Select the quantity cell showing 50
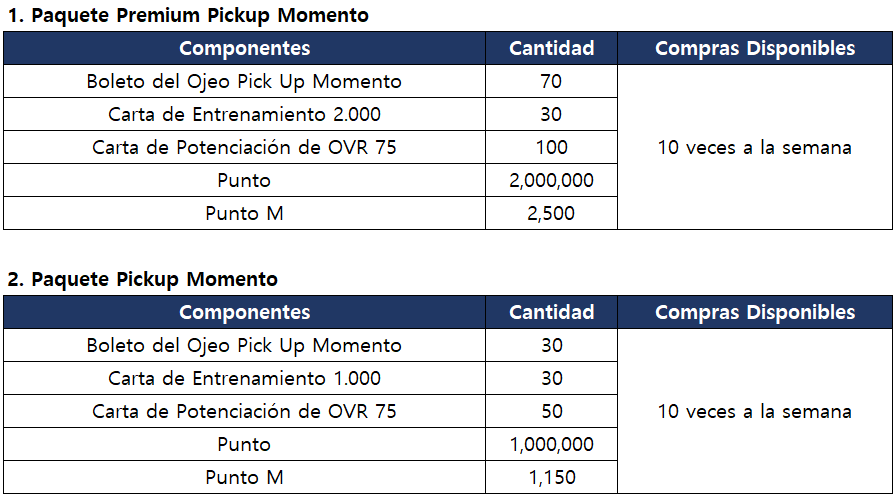Viewport: 895px width, 497px height. (x=551, y=411)
